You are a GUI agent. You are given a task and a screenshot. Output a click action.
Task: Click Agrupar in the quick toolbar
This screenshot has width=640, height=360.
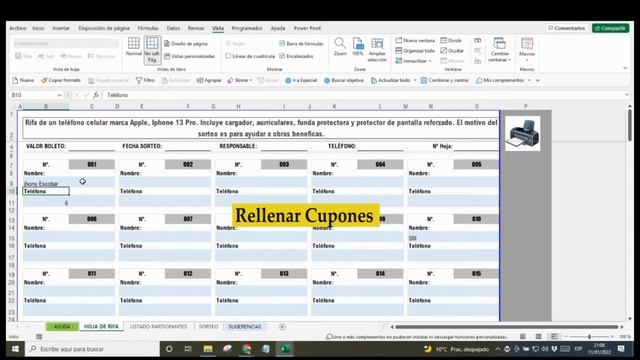[x=209, y=80]
